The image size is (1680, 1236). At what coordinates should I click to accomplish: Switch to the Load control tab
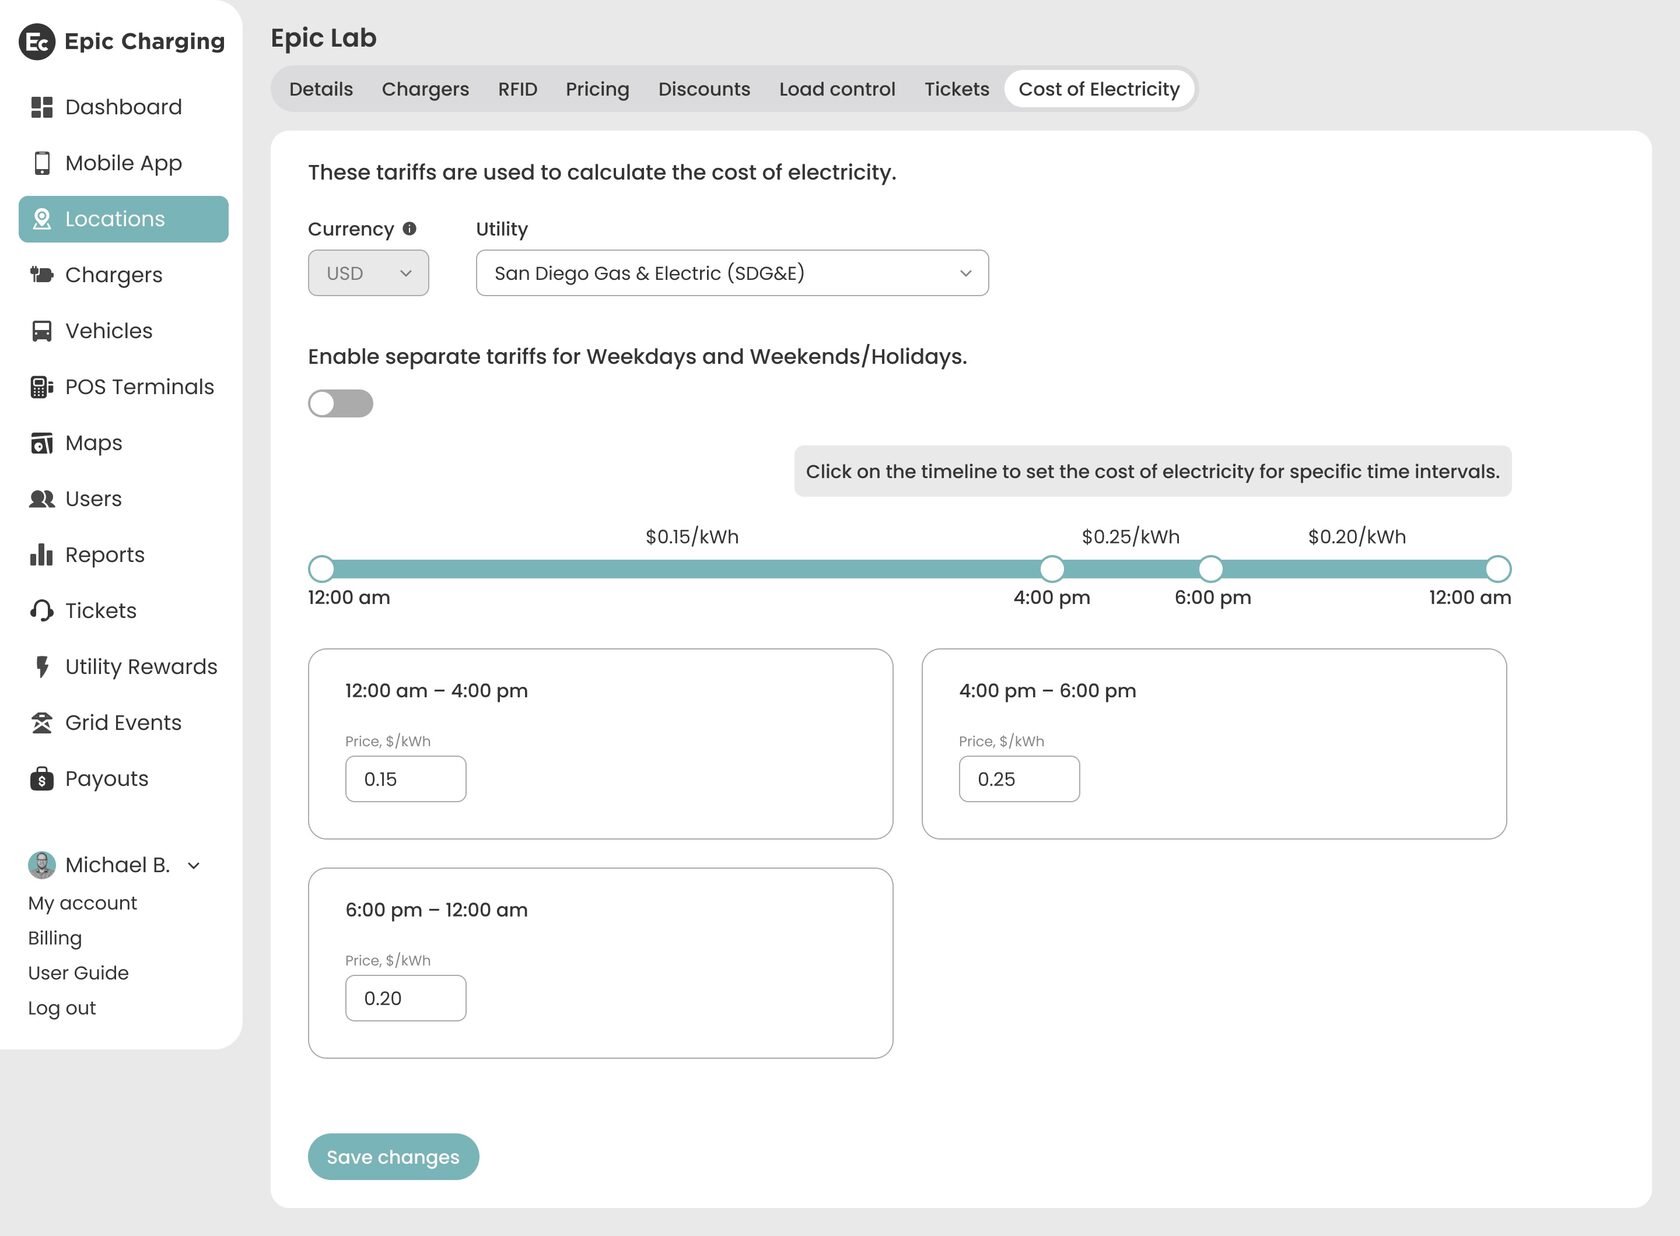pyautogui.click(x=836, y=89)
